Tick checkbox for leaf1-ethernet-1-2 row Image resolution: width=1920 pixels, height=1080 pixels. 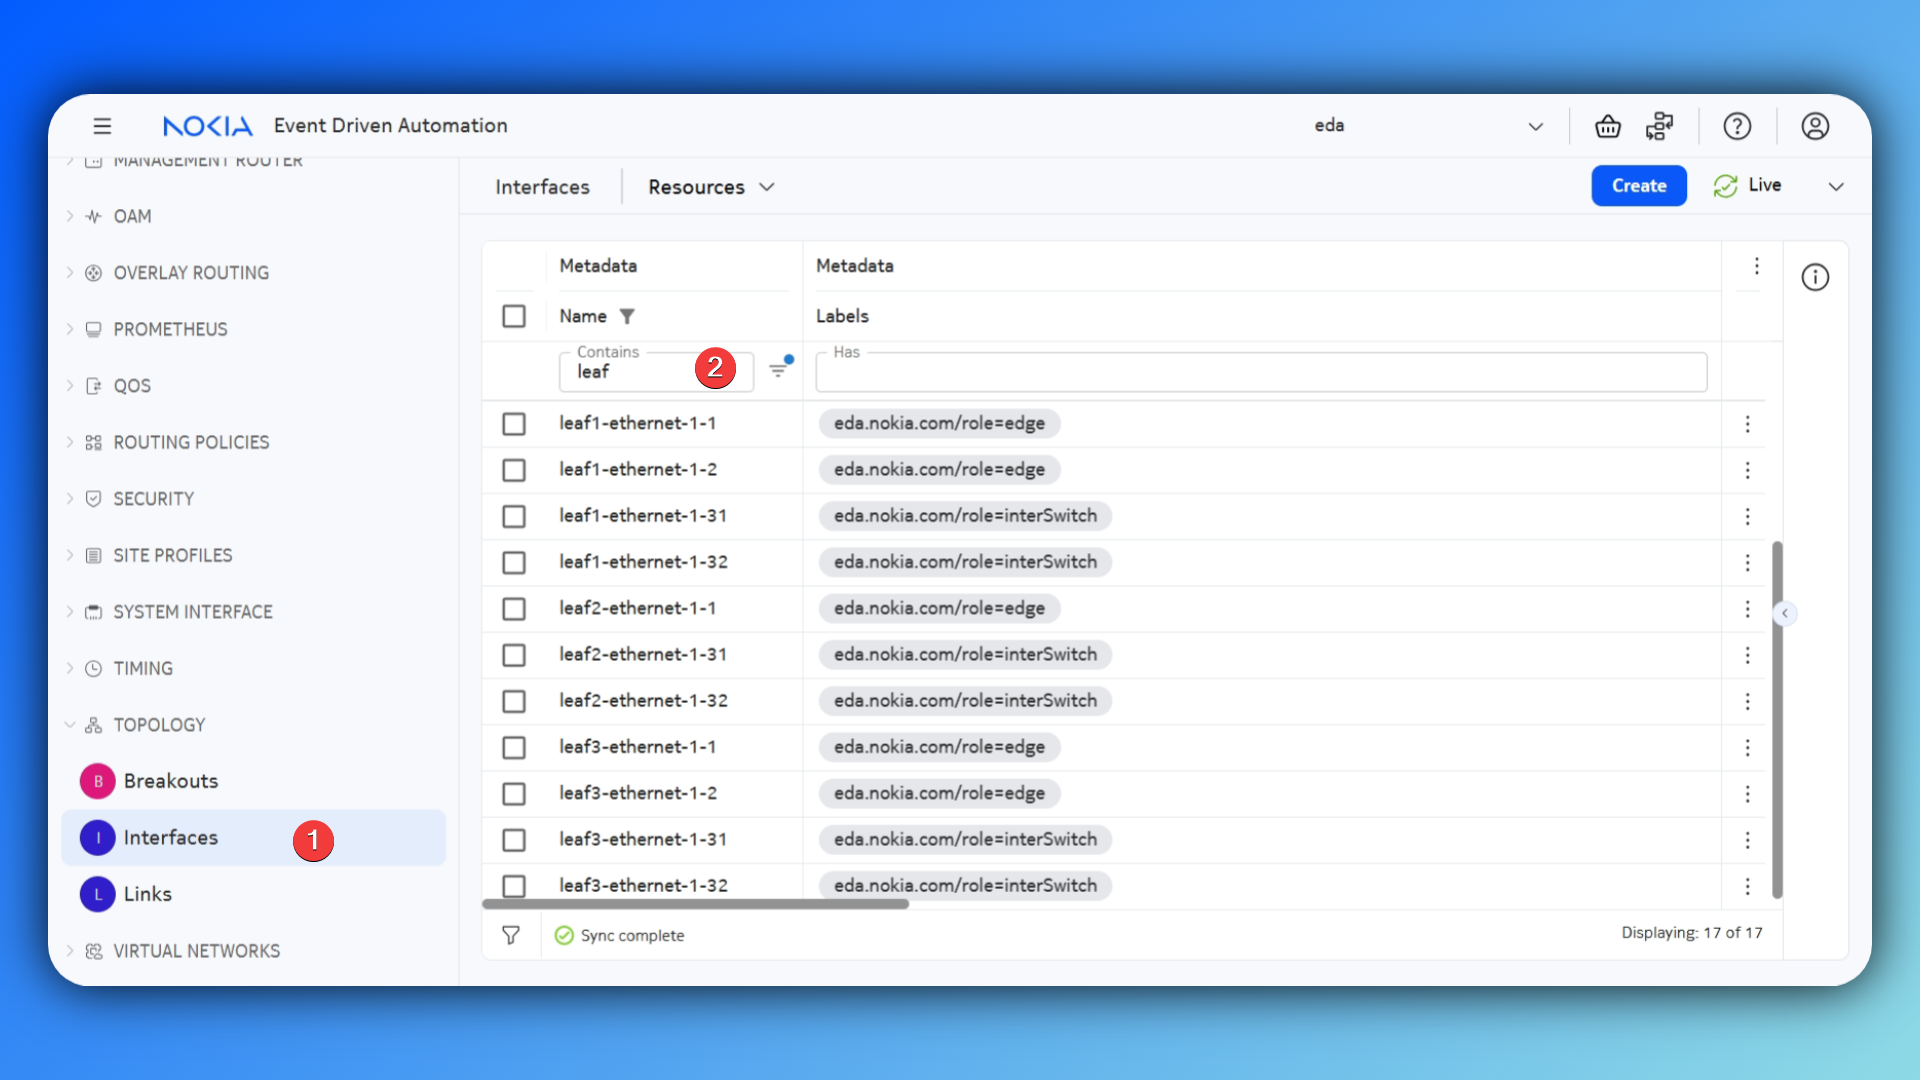[x=514, y=470]
